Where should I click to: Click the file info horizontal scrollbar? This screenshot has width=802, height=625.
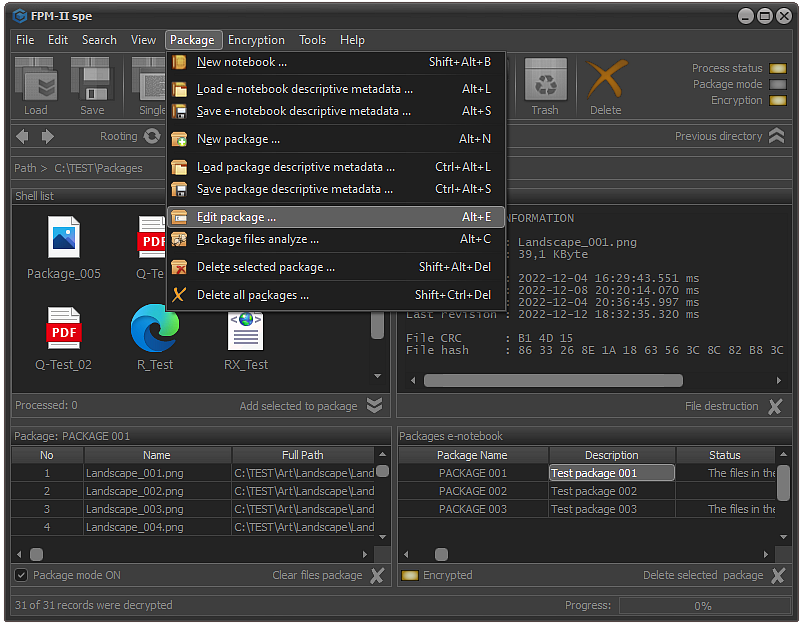click(x=553, y=381)
